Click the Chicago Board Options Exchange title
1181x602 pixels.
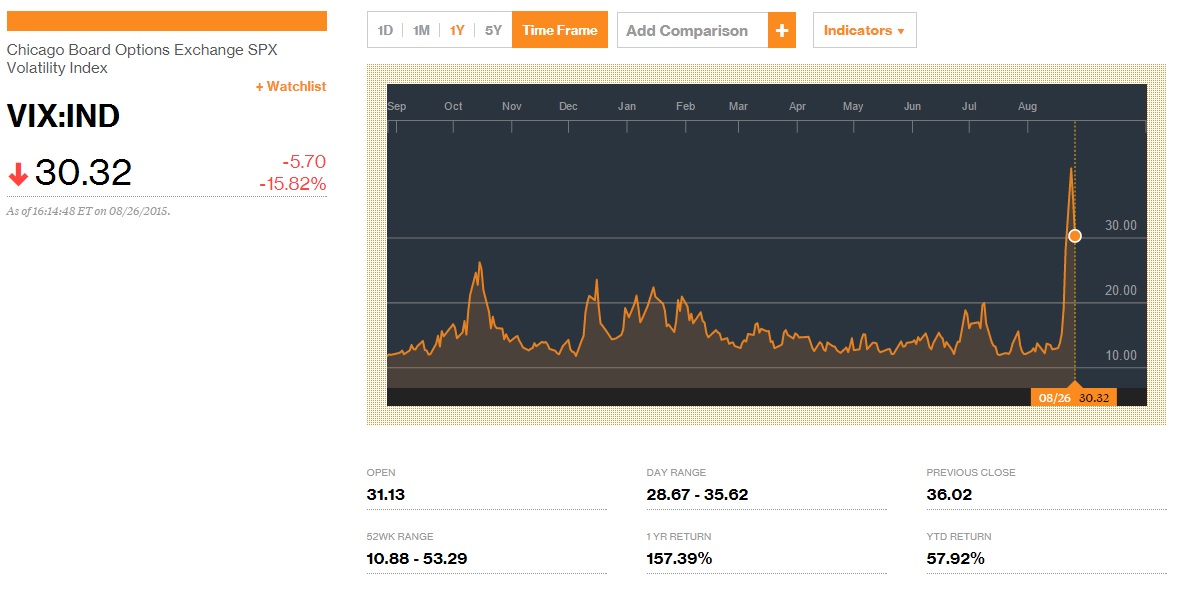tap(142, 59)
